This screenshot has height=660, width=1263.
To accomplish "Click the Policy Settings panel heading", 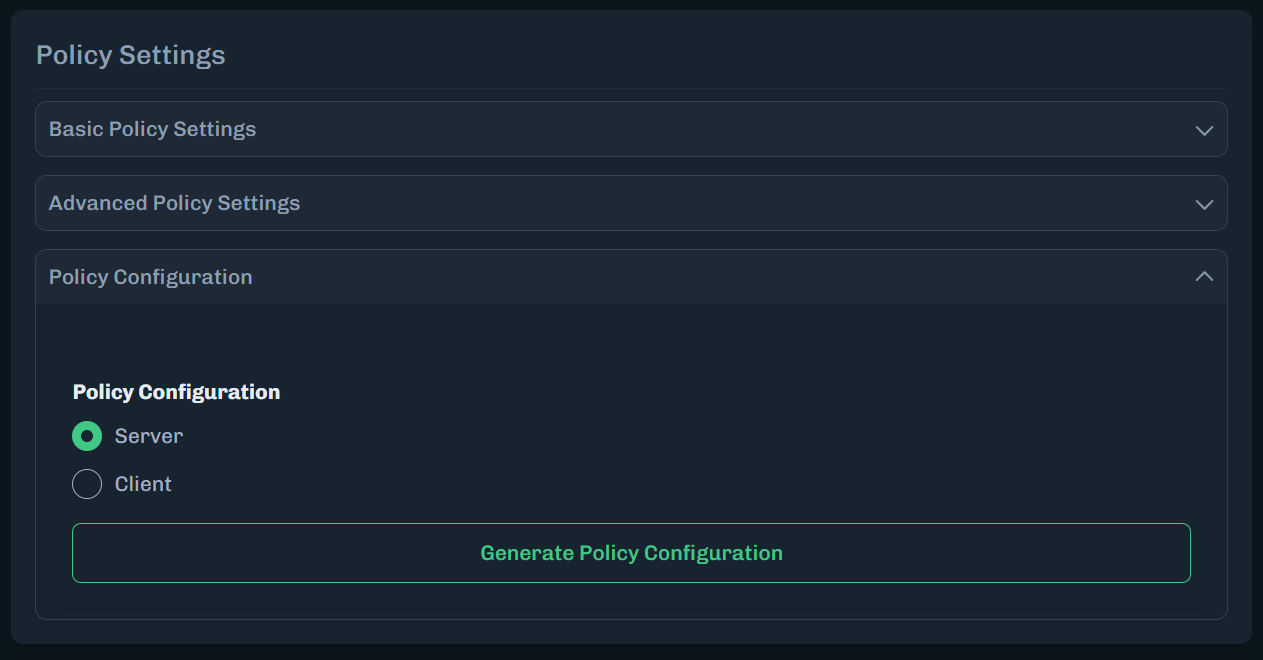I will [130, 55].
